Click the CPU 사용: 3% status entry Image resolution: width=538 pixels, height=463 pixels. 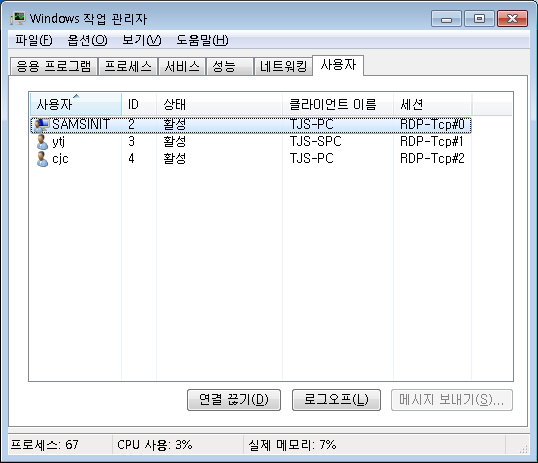[155, 445]
